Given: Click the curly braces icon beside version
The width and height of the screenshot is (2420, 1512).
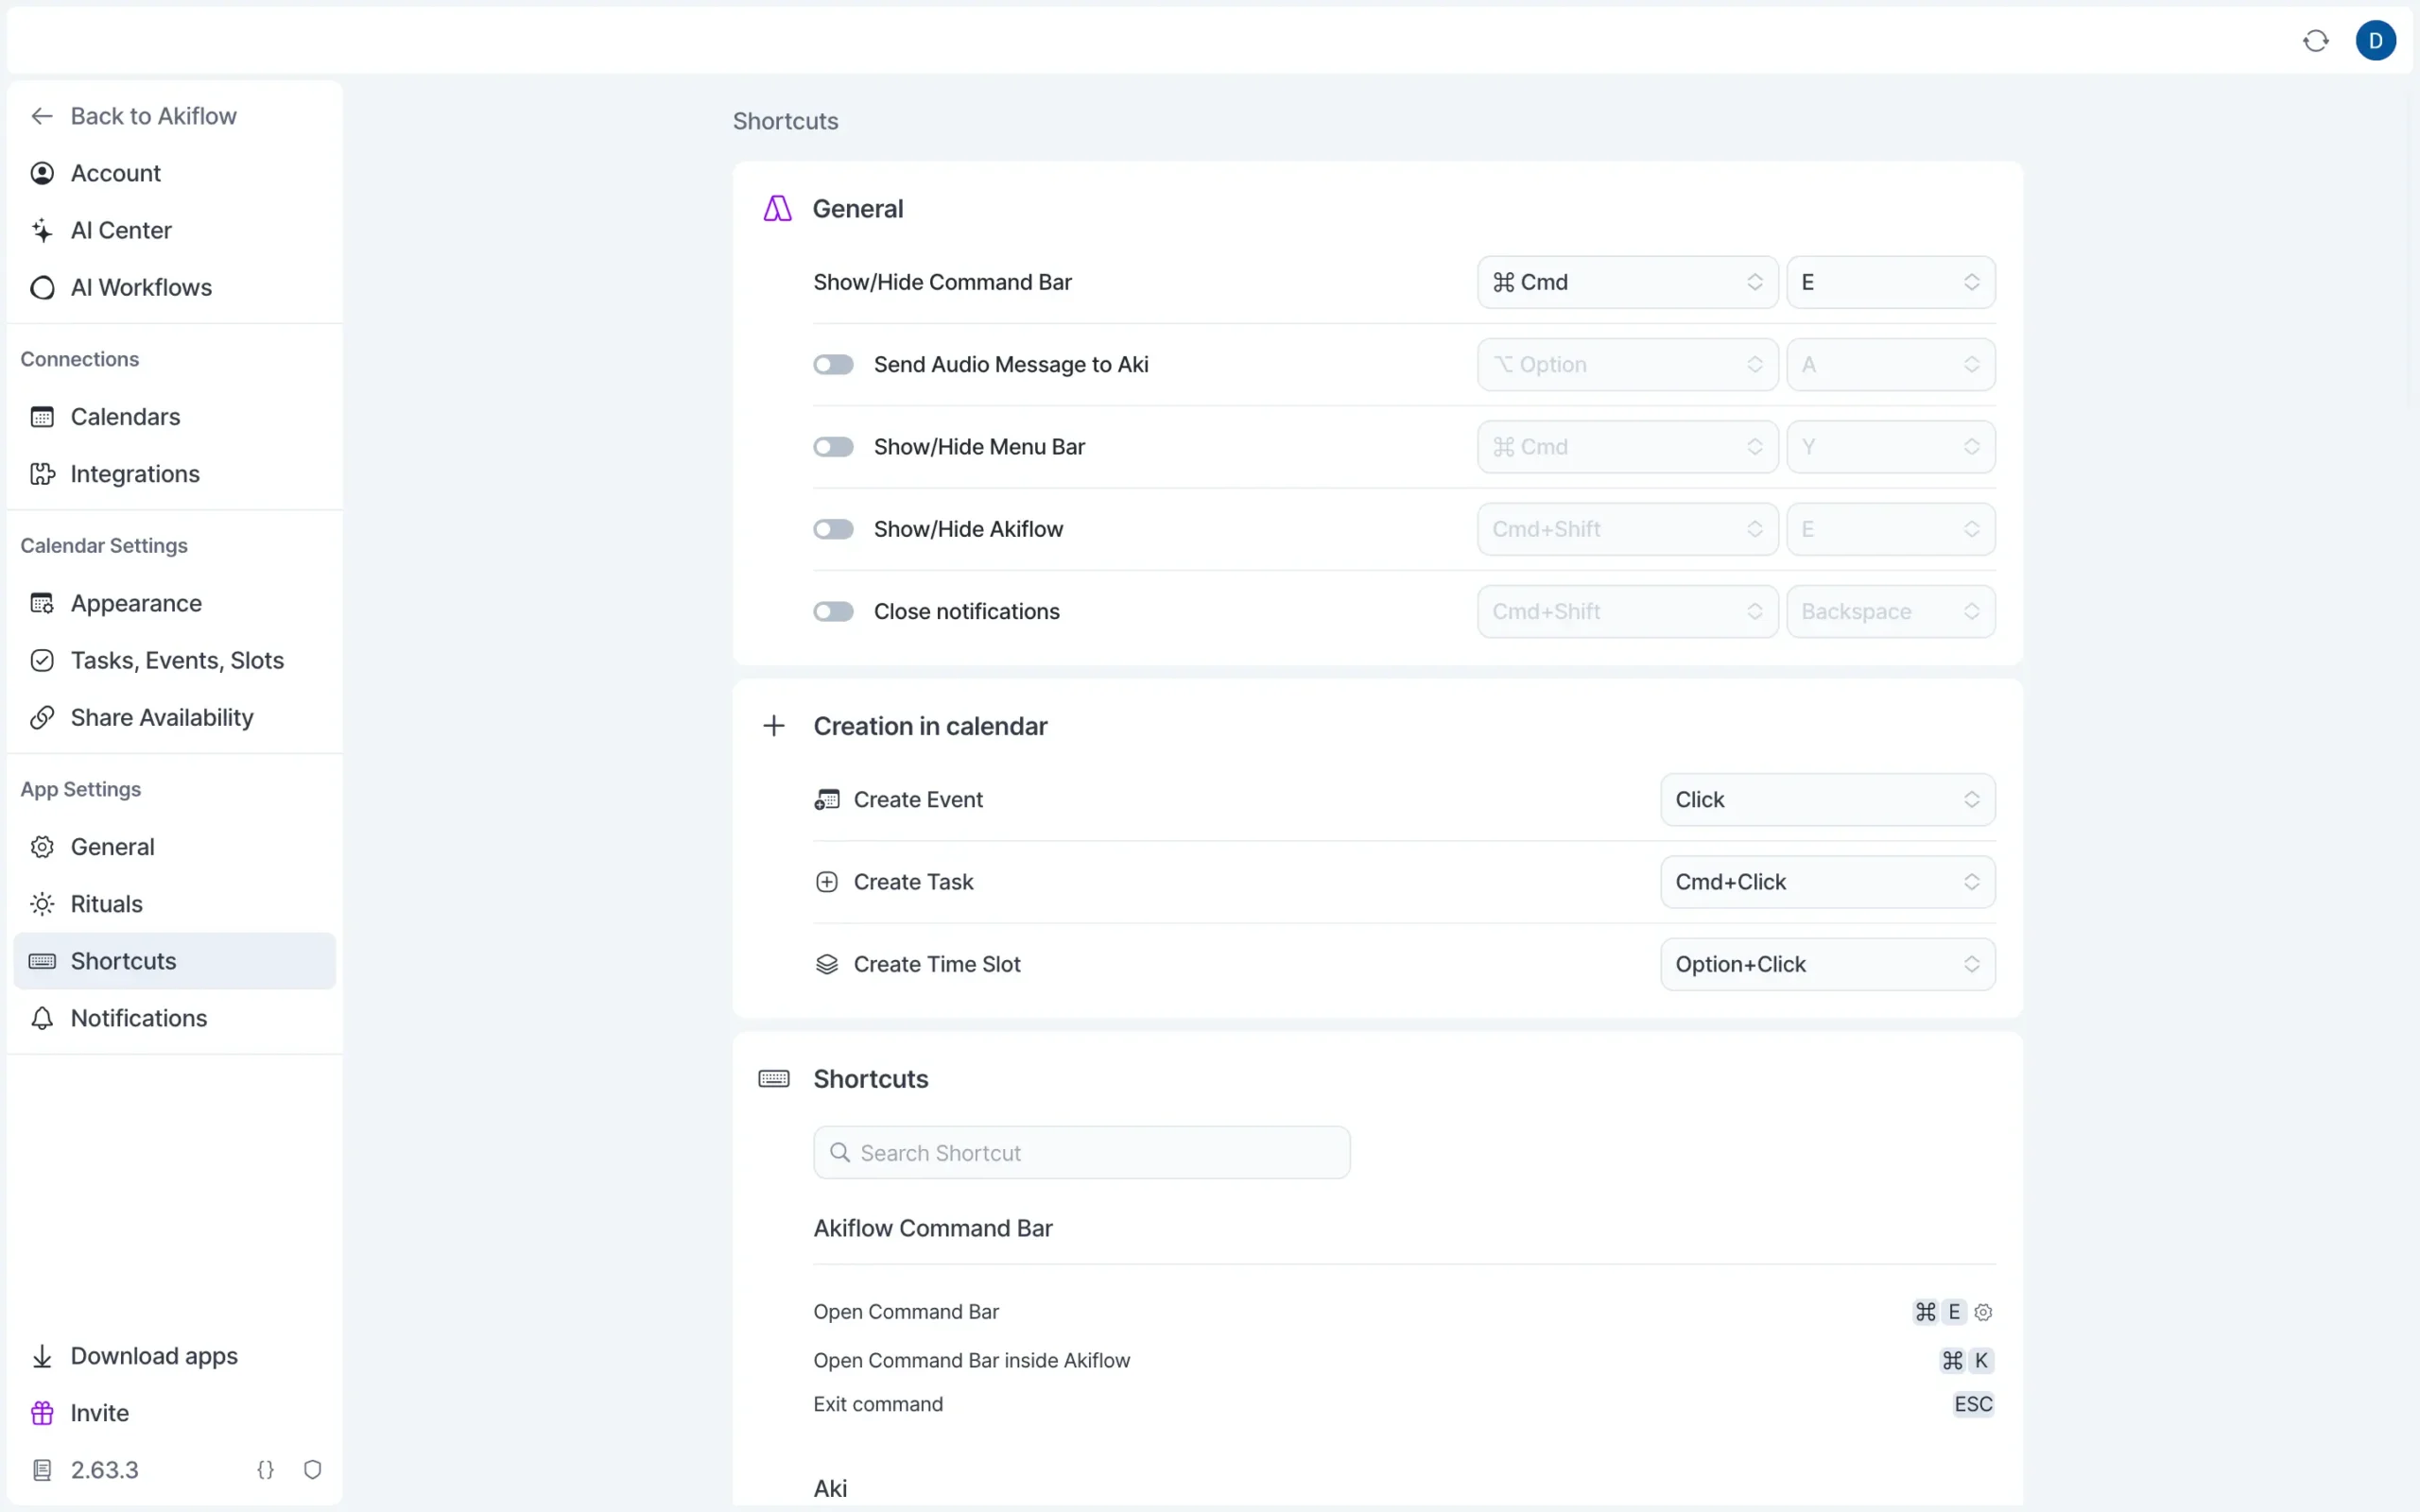Looking at the screenshot, I should click(265, 1470).
